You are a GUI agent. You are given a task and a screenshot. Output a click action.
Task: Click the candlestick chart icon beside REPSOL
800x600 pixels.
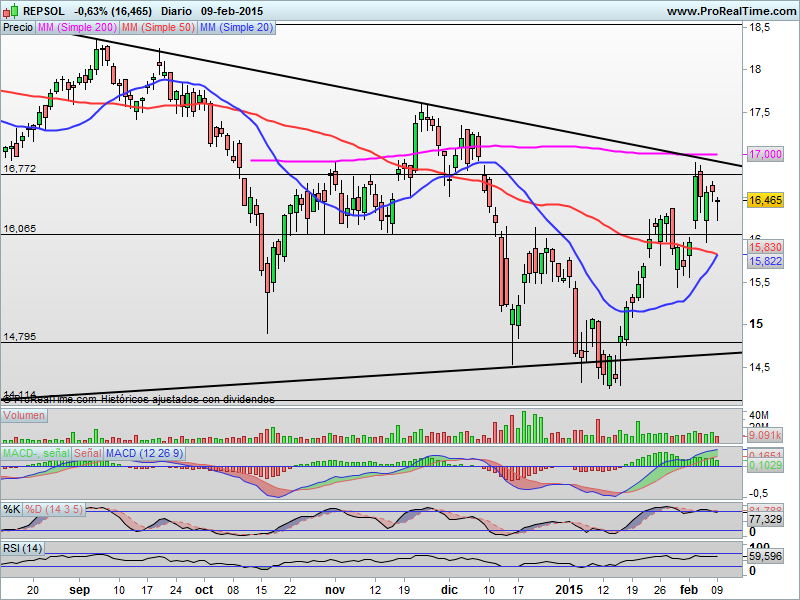point(11,11)
